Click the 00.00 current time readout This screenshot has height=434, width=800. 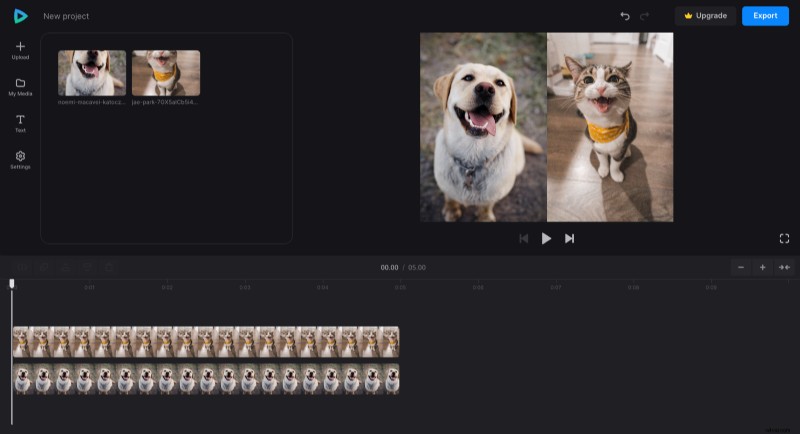[x=389, y=268]
